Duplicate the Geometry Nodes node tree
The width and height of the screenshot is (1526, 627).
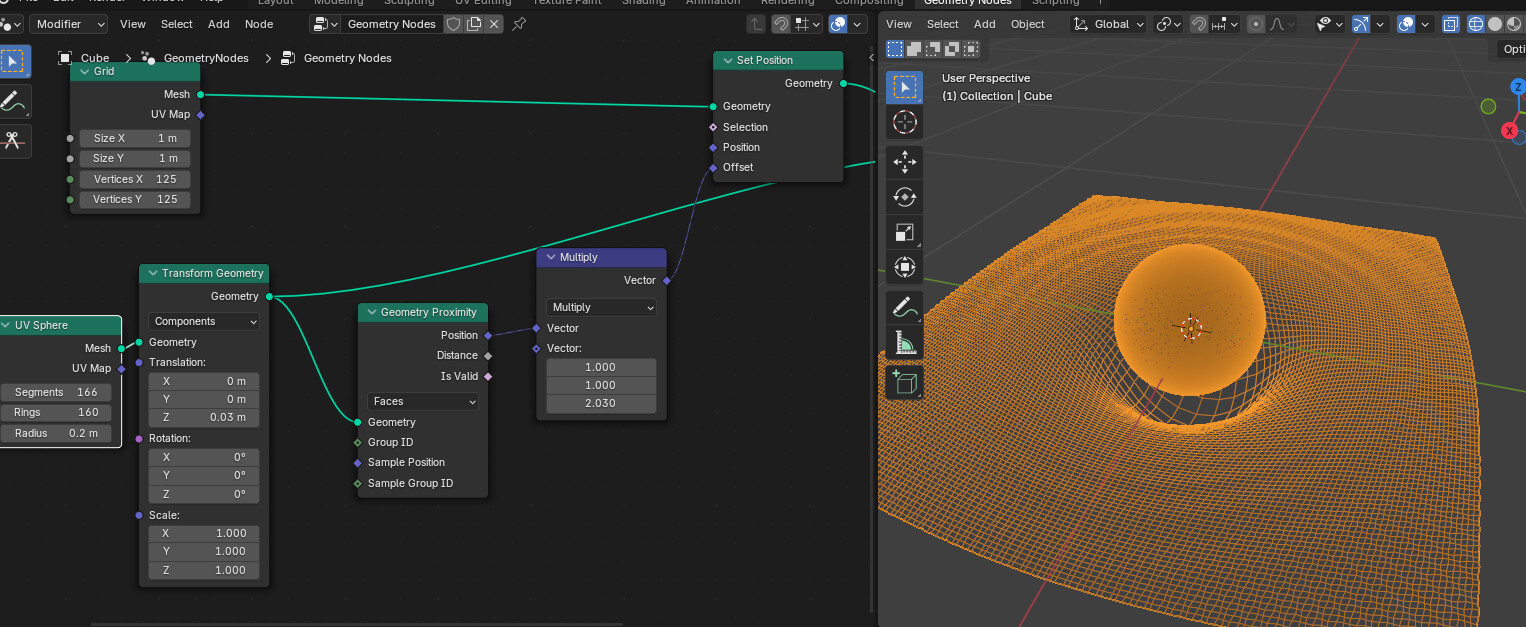(474, 24)
